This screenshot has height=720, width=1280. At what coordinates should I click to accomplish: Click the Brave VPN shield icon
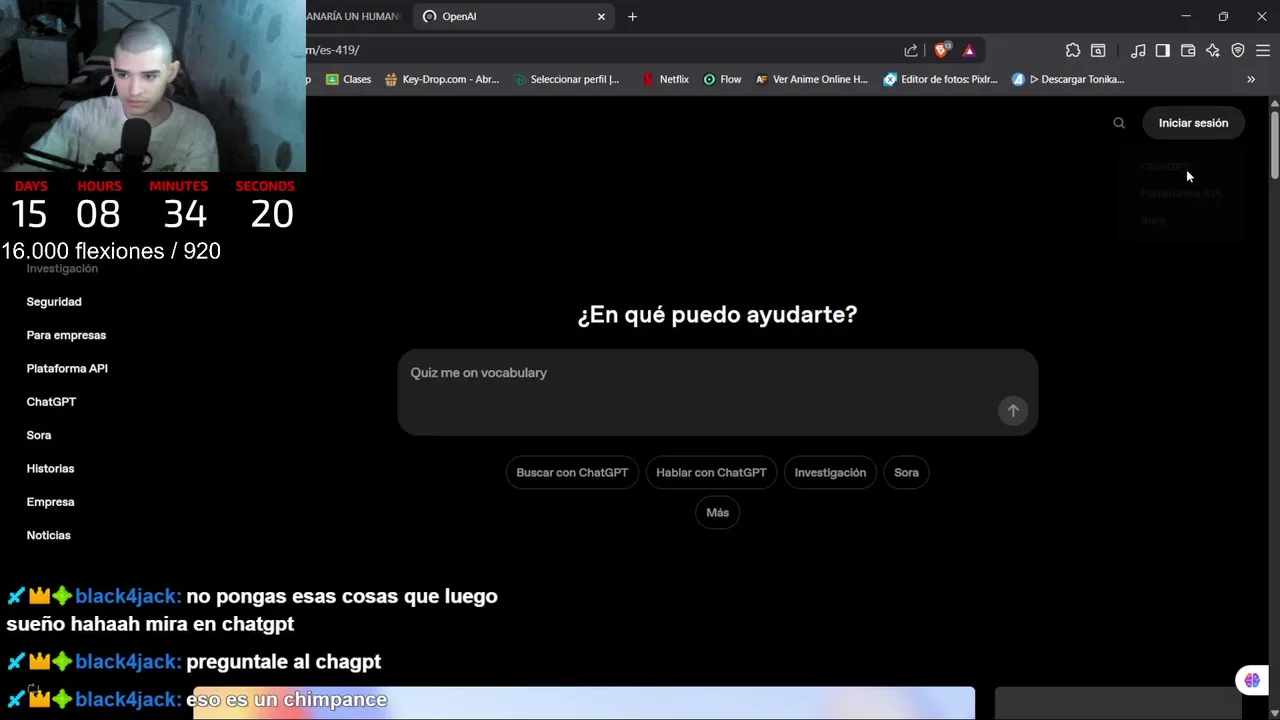coord(1238,50)
